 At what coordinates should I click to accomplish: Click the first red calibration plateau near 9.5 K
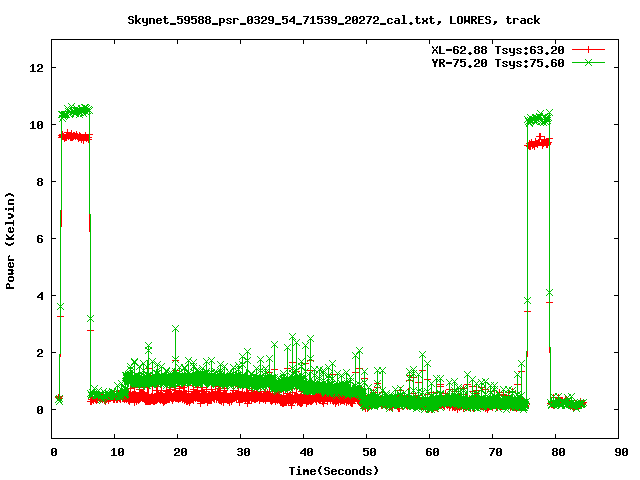[75, 137]
